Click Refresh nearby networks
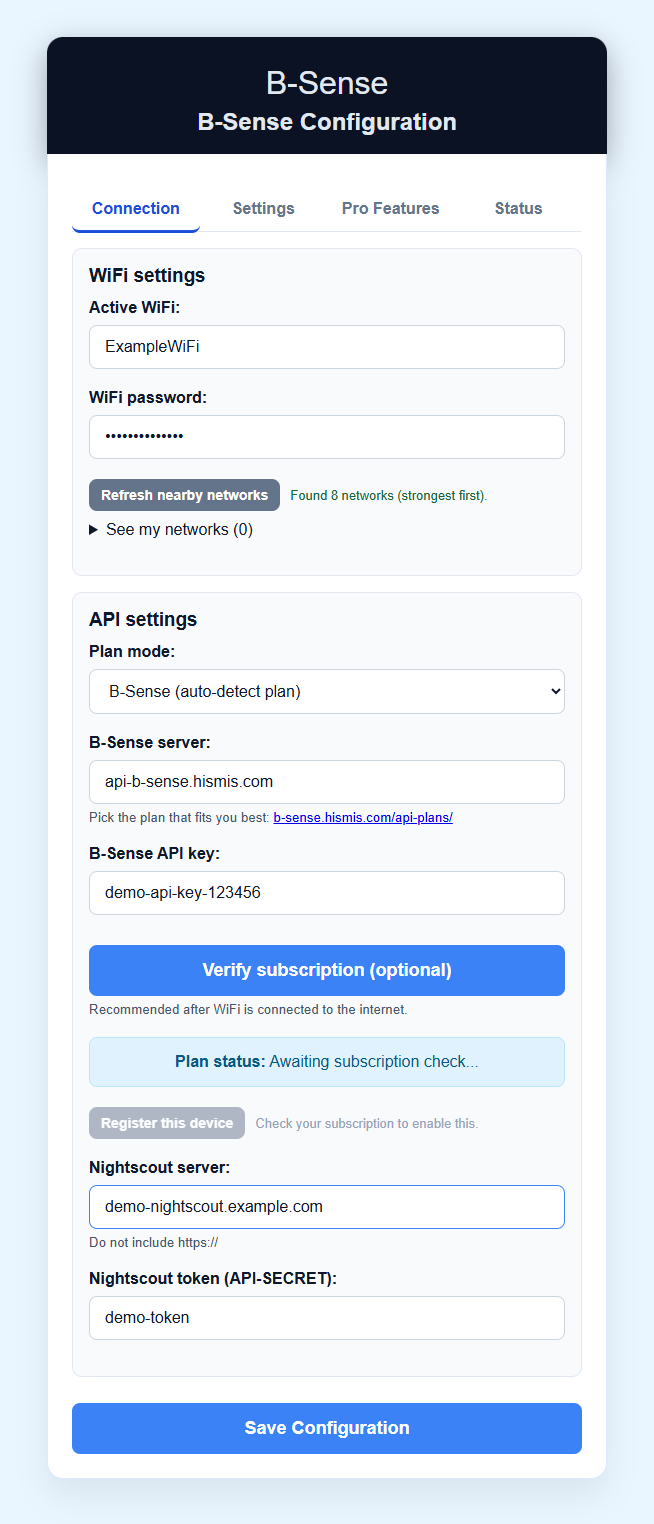The image size is (654, 1524). 184,494
